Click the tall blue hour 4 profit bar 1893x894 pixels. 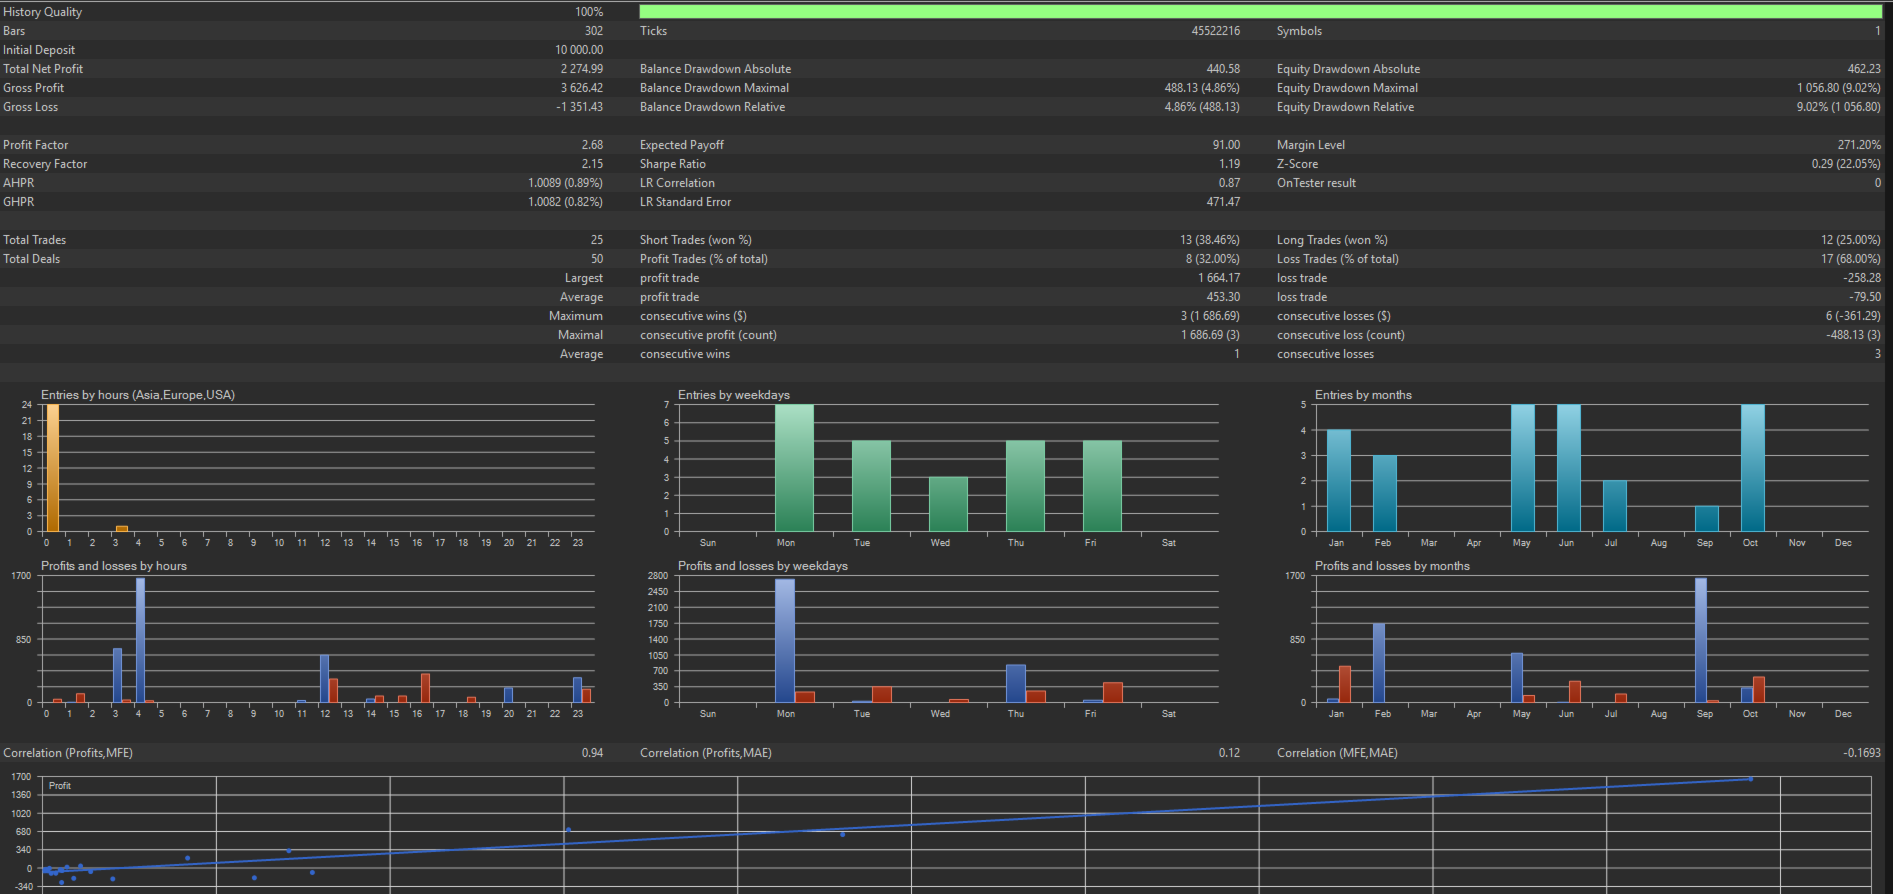point(140,640)
